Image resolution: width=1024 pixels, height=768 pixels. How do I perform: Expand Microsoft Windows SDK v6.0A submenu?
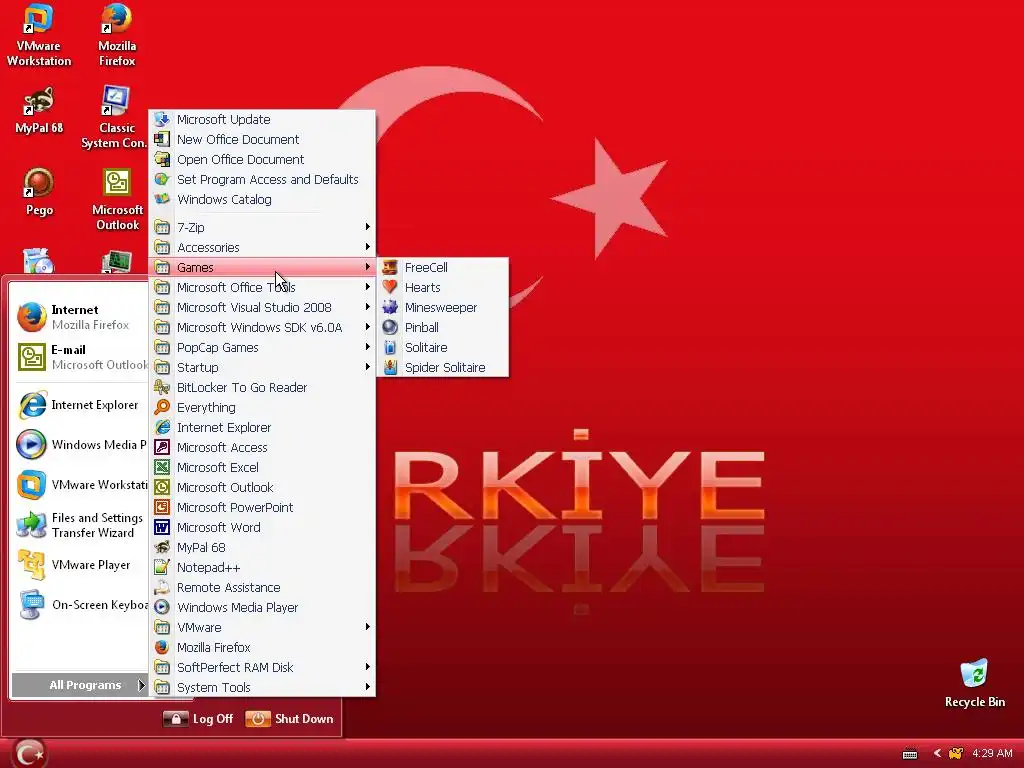click(x=262, y=327)
